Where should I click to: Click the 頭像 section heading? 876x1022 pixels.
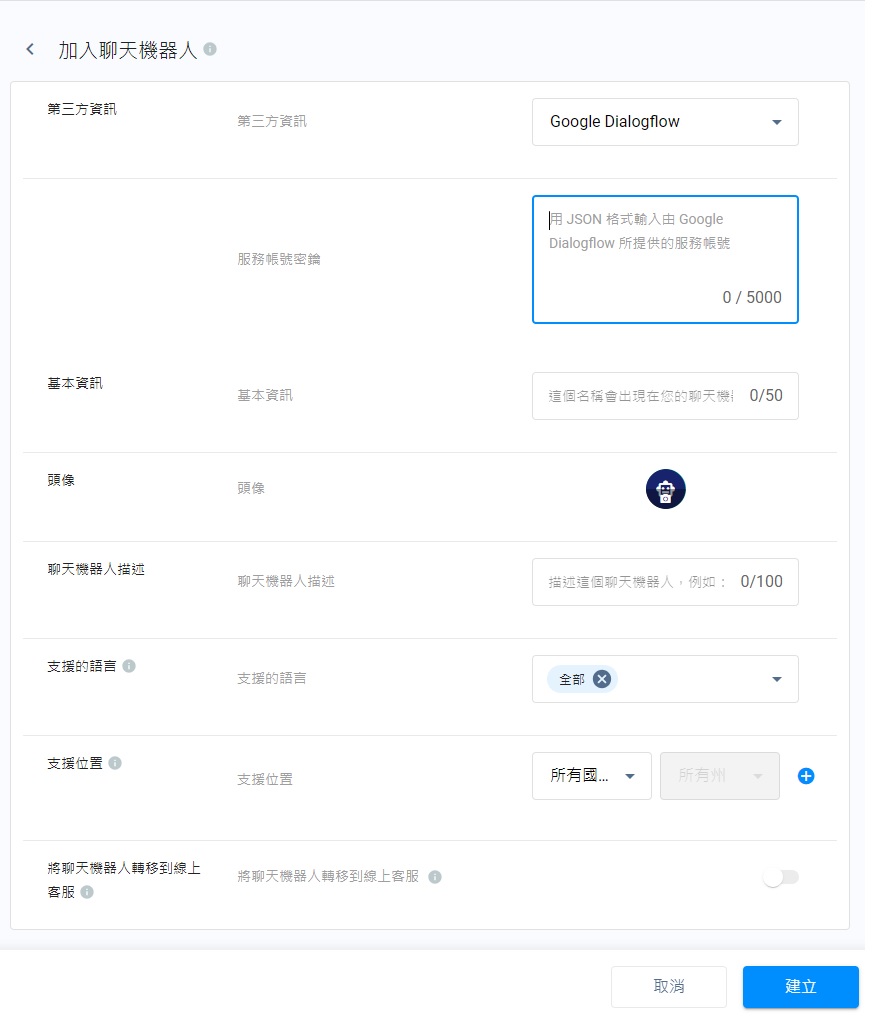(x=61, y=480)
